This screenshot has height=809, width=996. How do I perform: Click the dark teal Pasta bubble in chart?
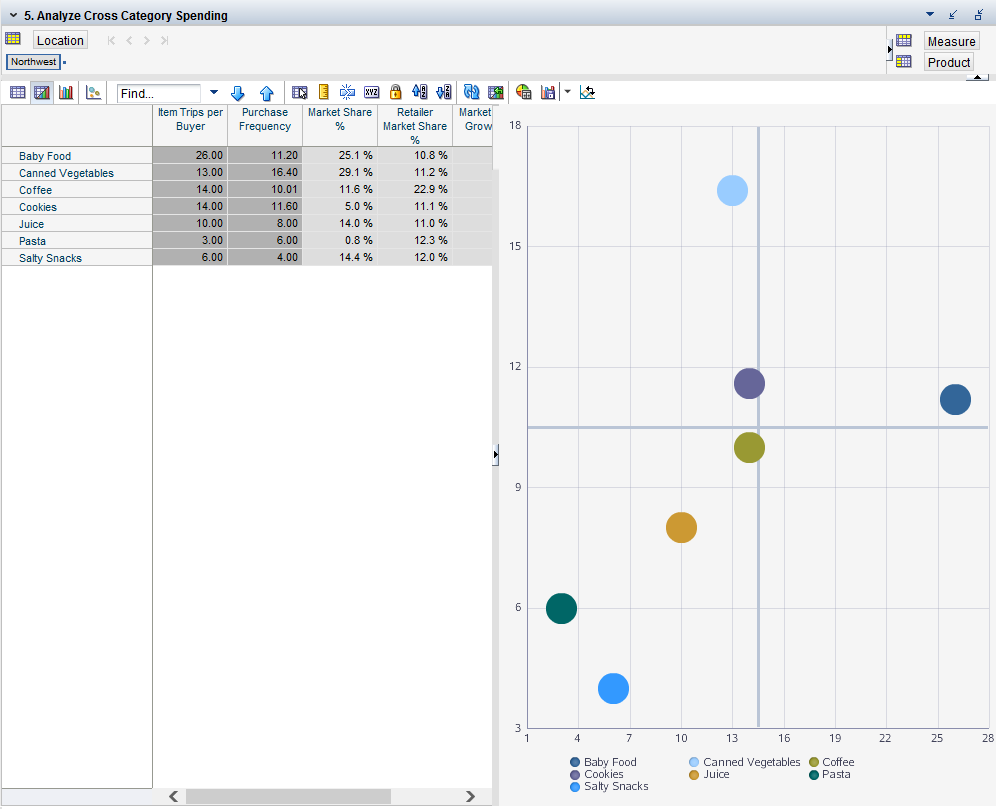pos(562,608)
